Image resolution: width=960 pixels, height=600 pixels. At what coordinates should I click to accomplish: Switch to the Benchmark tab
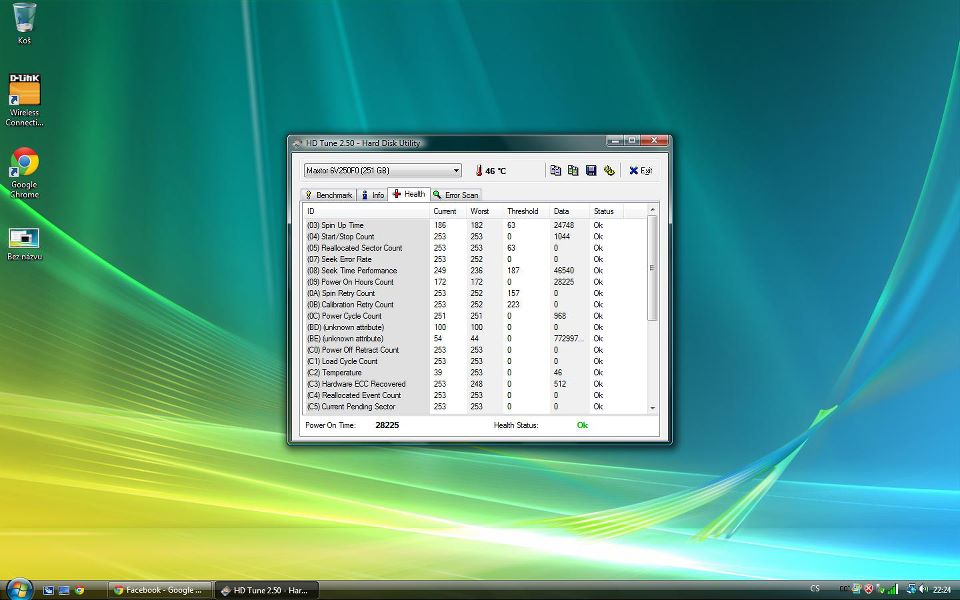[x=328, y=195]
